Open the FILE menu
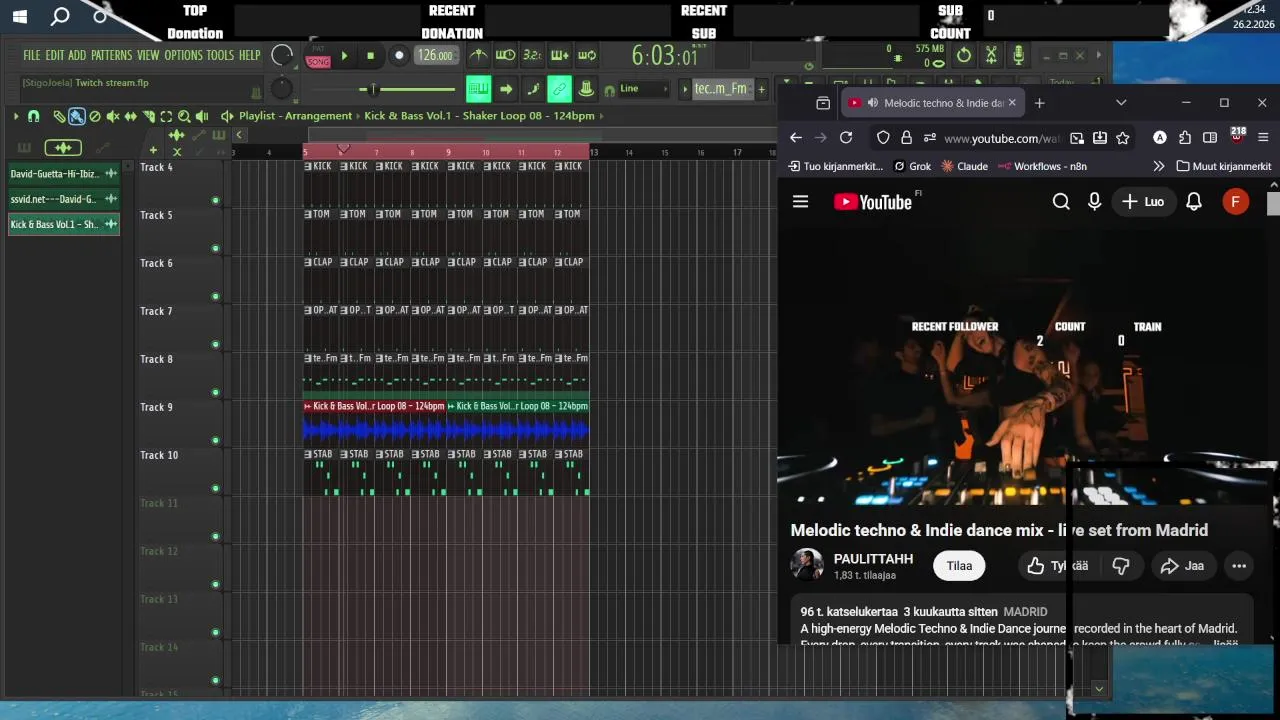This screenshot has height=720, width=1280. click(32, 55)
